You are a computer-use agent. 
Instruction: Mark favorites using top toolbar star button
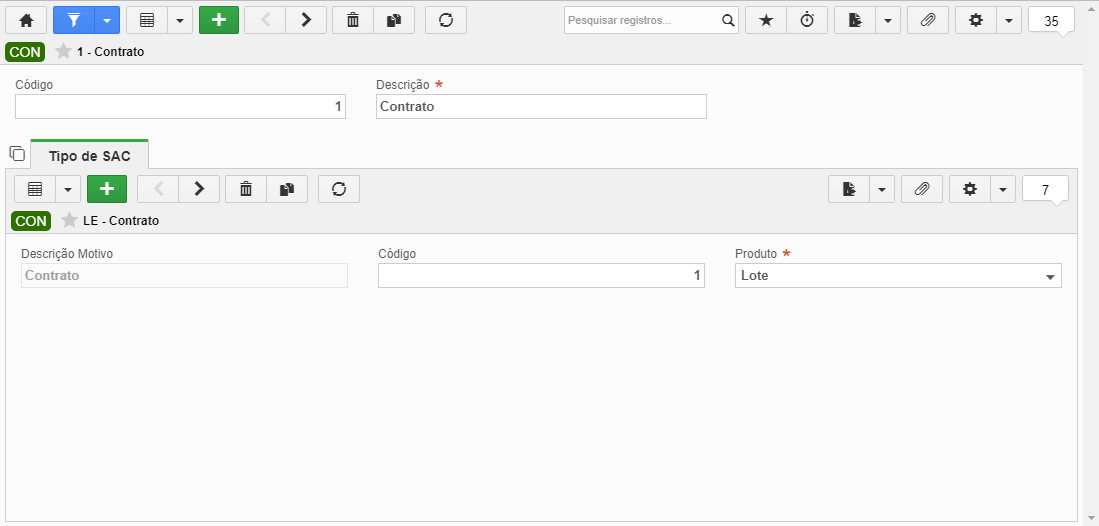(x=766, y=20)
